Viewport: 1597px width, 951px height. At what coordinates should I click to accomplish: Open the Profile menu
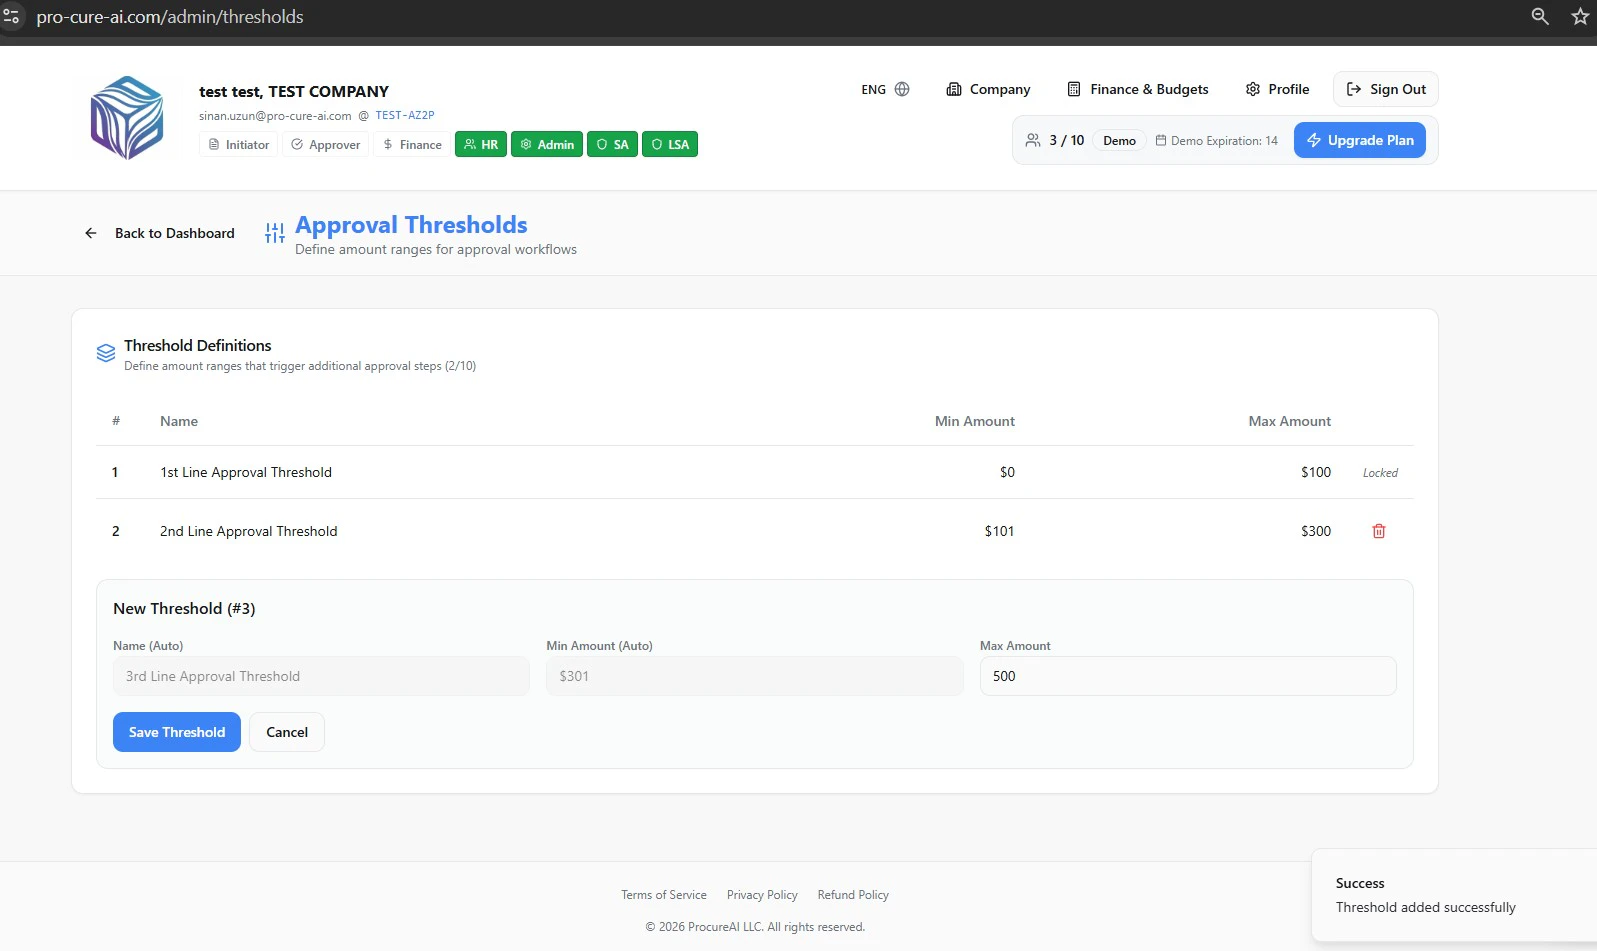pyautogui.click(x=1277, y=89)
